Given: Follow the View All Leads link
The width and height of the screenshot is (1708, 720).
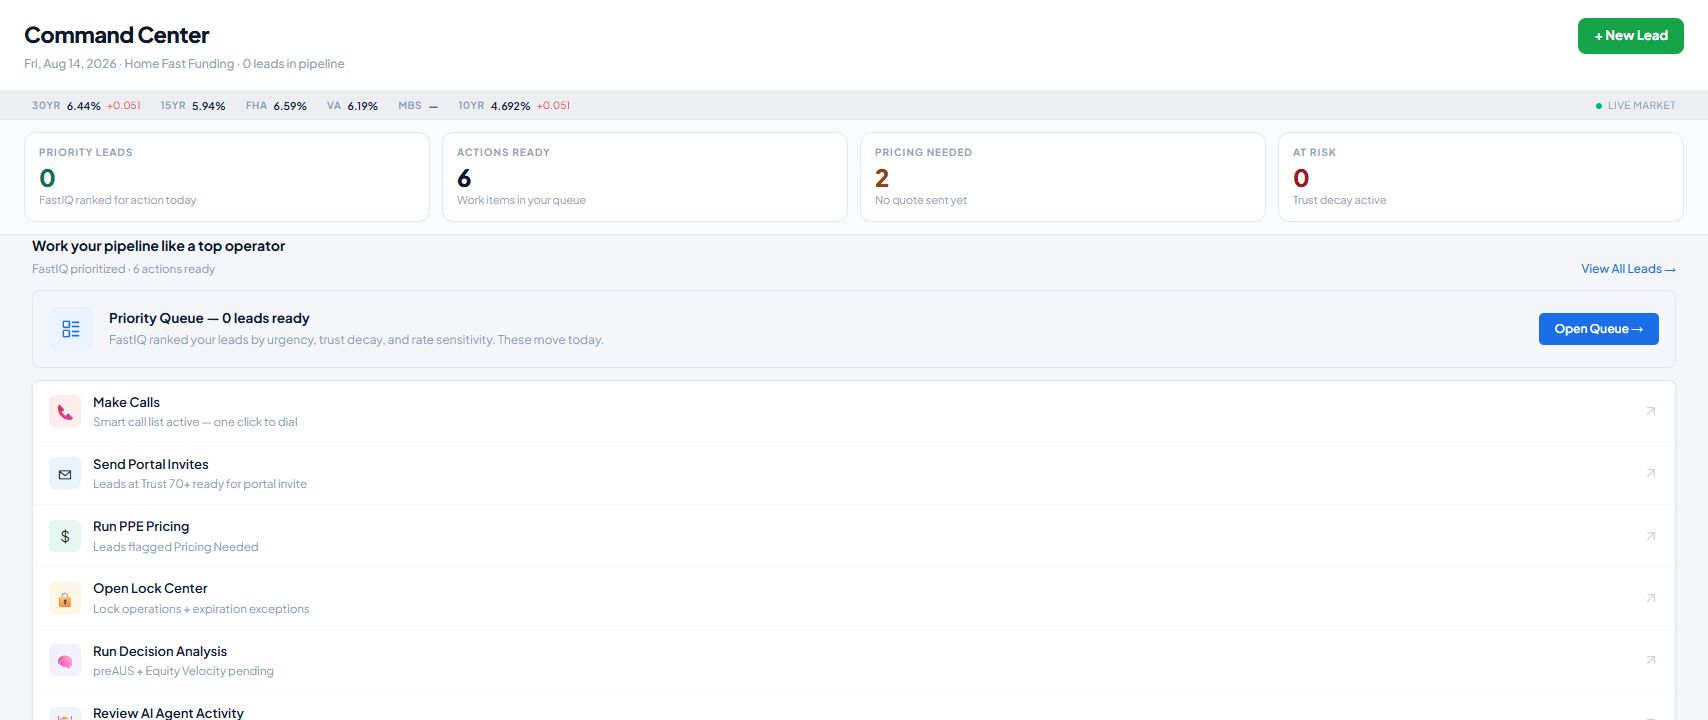Looking at the screenshot, I should 1628,269.
